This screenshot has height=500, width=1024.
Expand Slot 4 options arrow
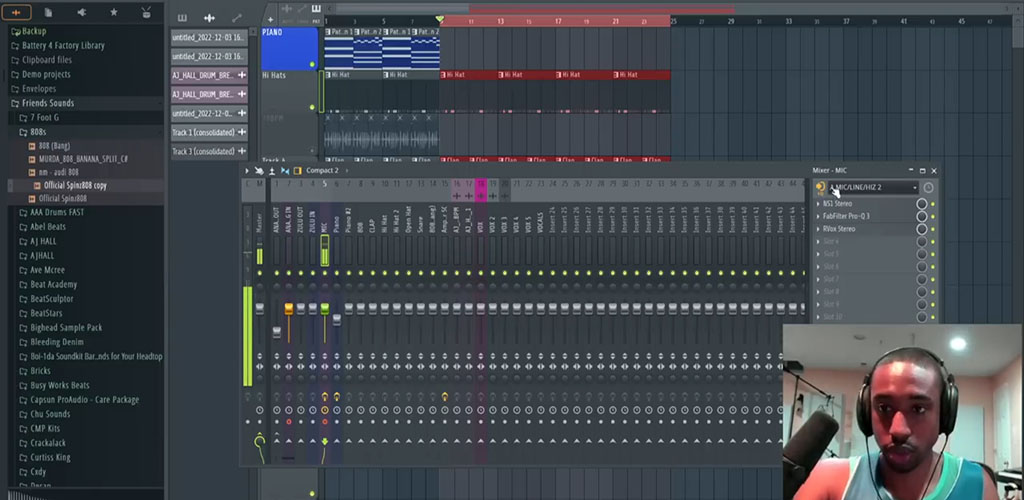(x=818, y=242)
